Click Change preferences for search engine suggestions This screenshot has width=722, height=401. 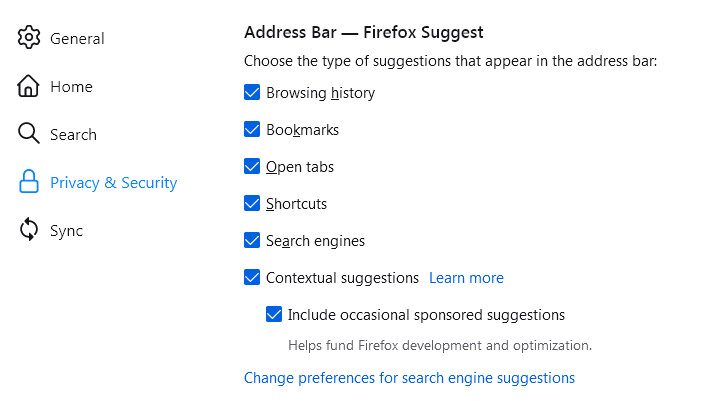coord(409,378)
